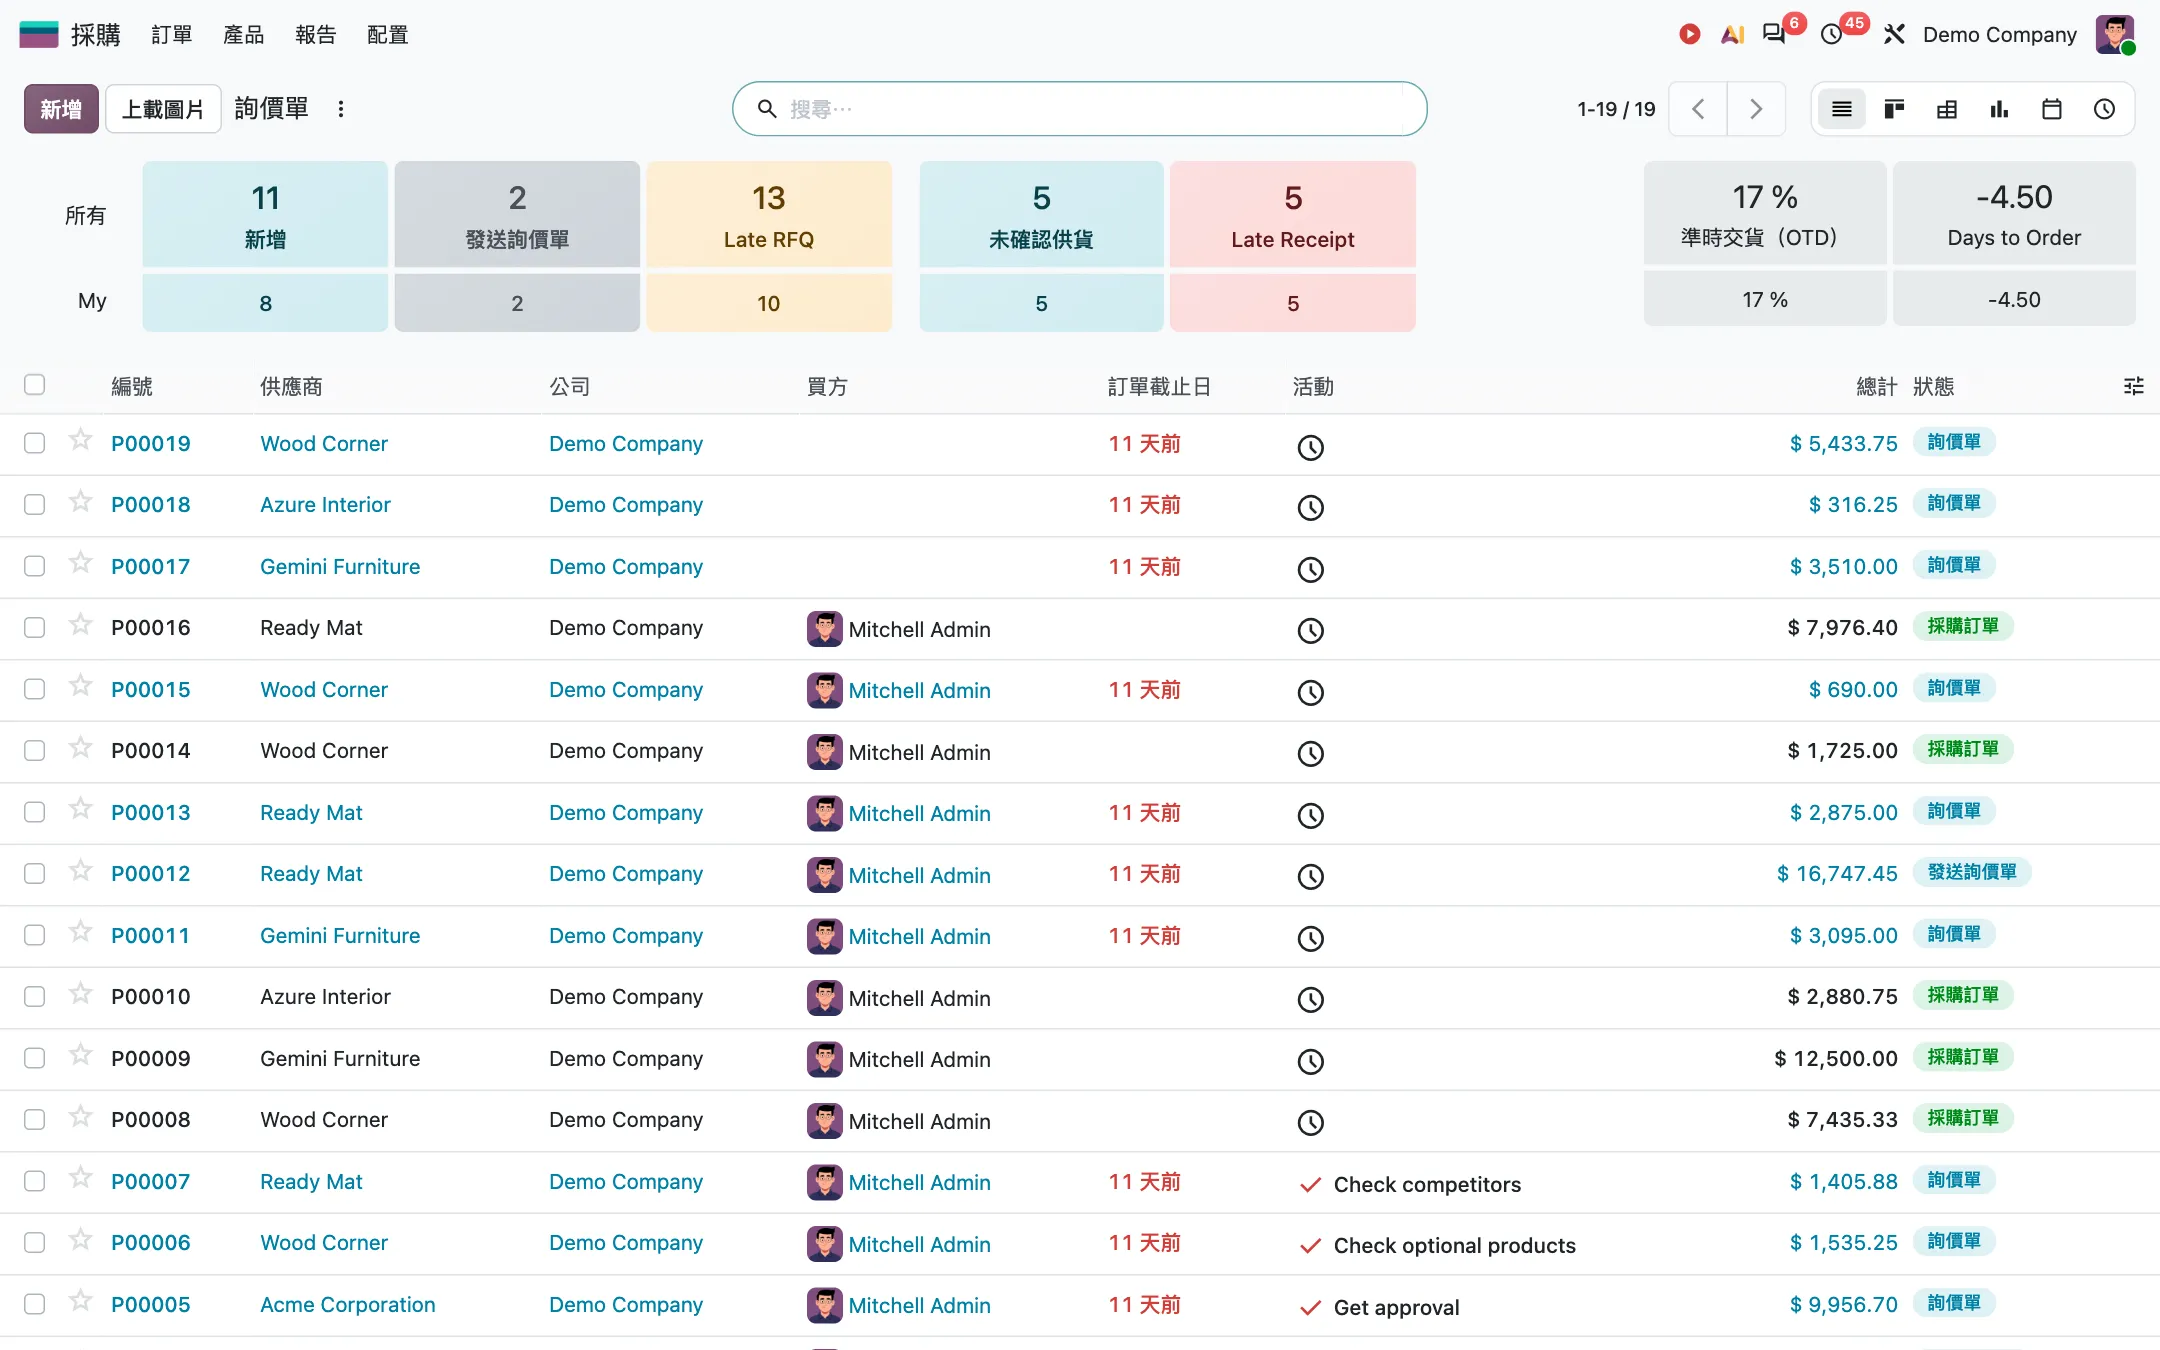Open the activity clock for P00018

pyautogui.click(x=1310, y=507)
